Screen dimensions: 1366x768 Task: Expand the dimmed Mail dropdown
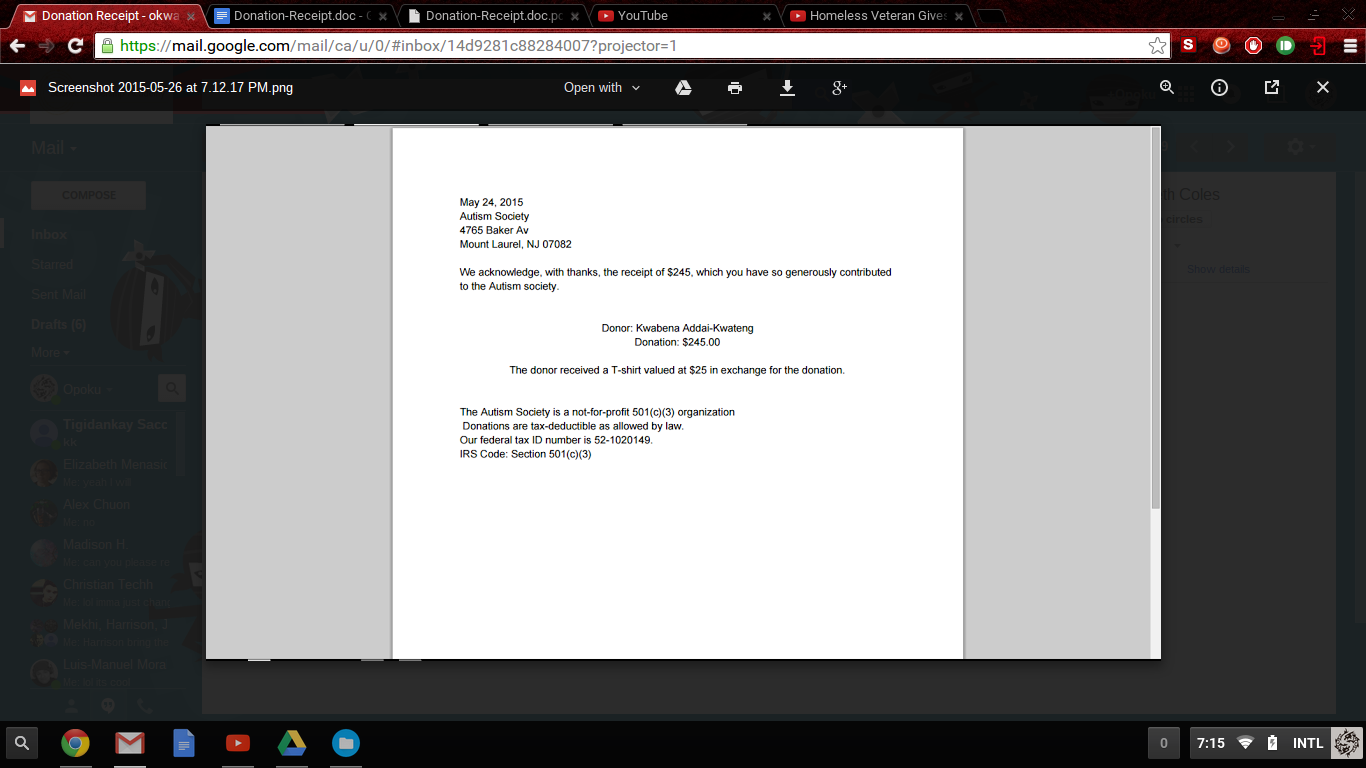[54, 148]
